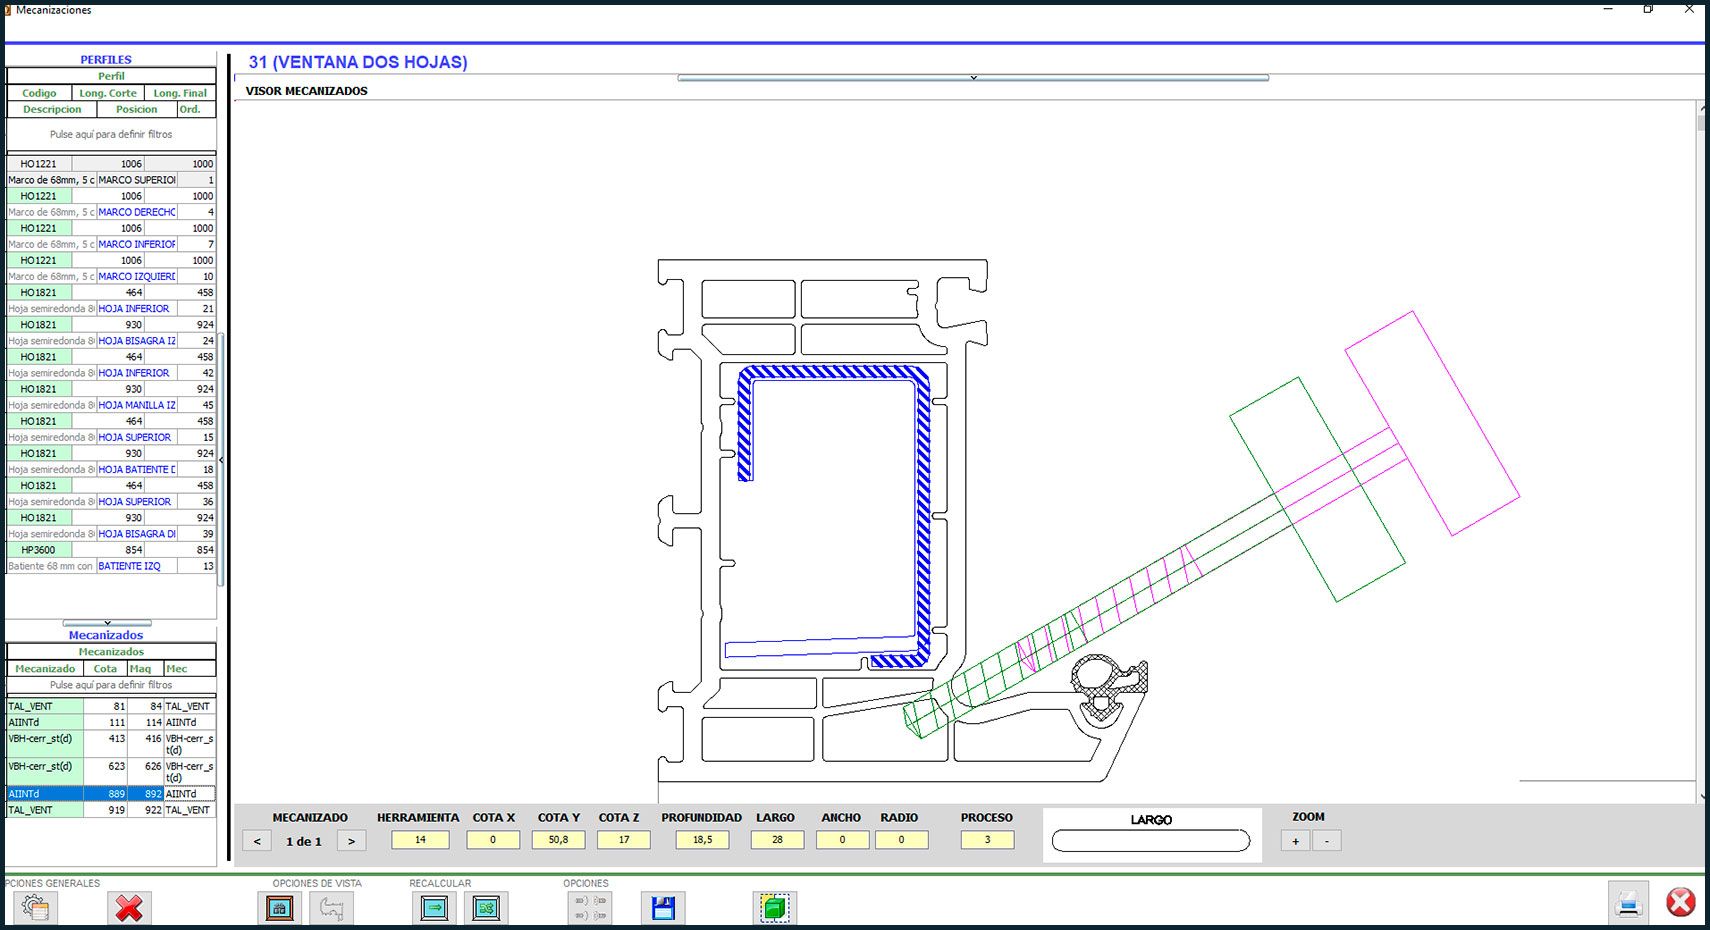Screen dimensions: 1710x930
Task: Open general options settings gear icon
Action: pyautogui.click(x=35, y=907)
